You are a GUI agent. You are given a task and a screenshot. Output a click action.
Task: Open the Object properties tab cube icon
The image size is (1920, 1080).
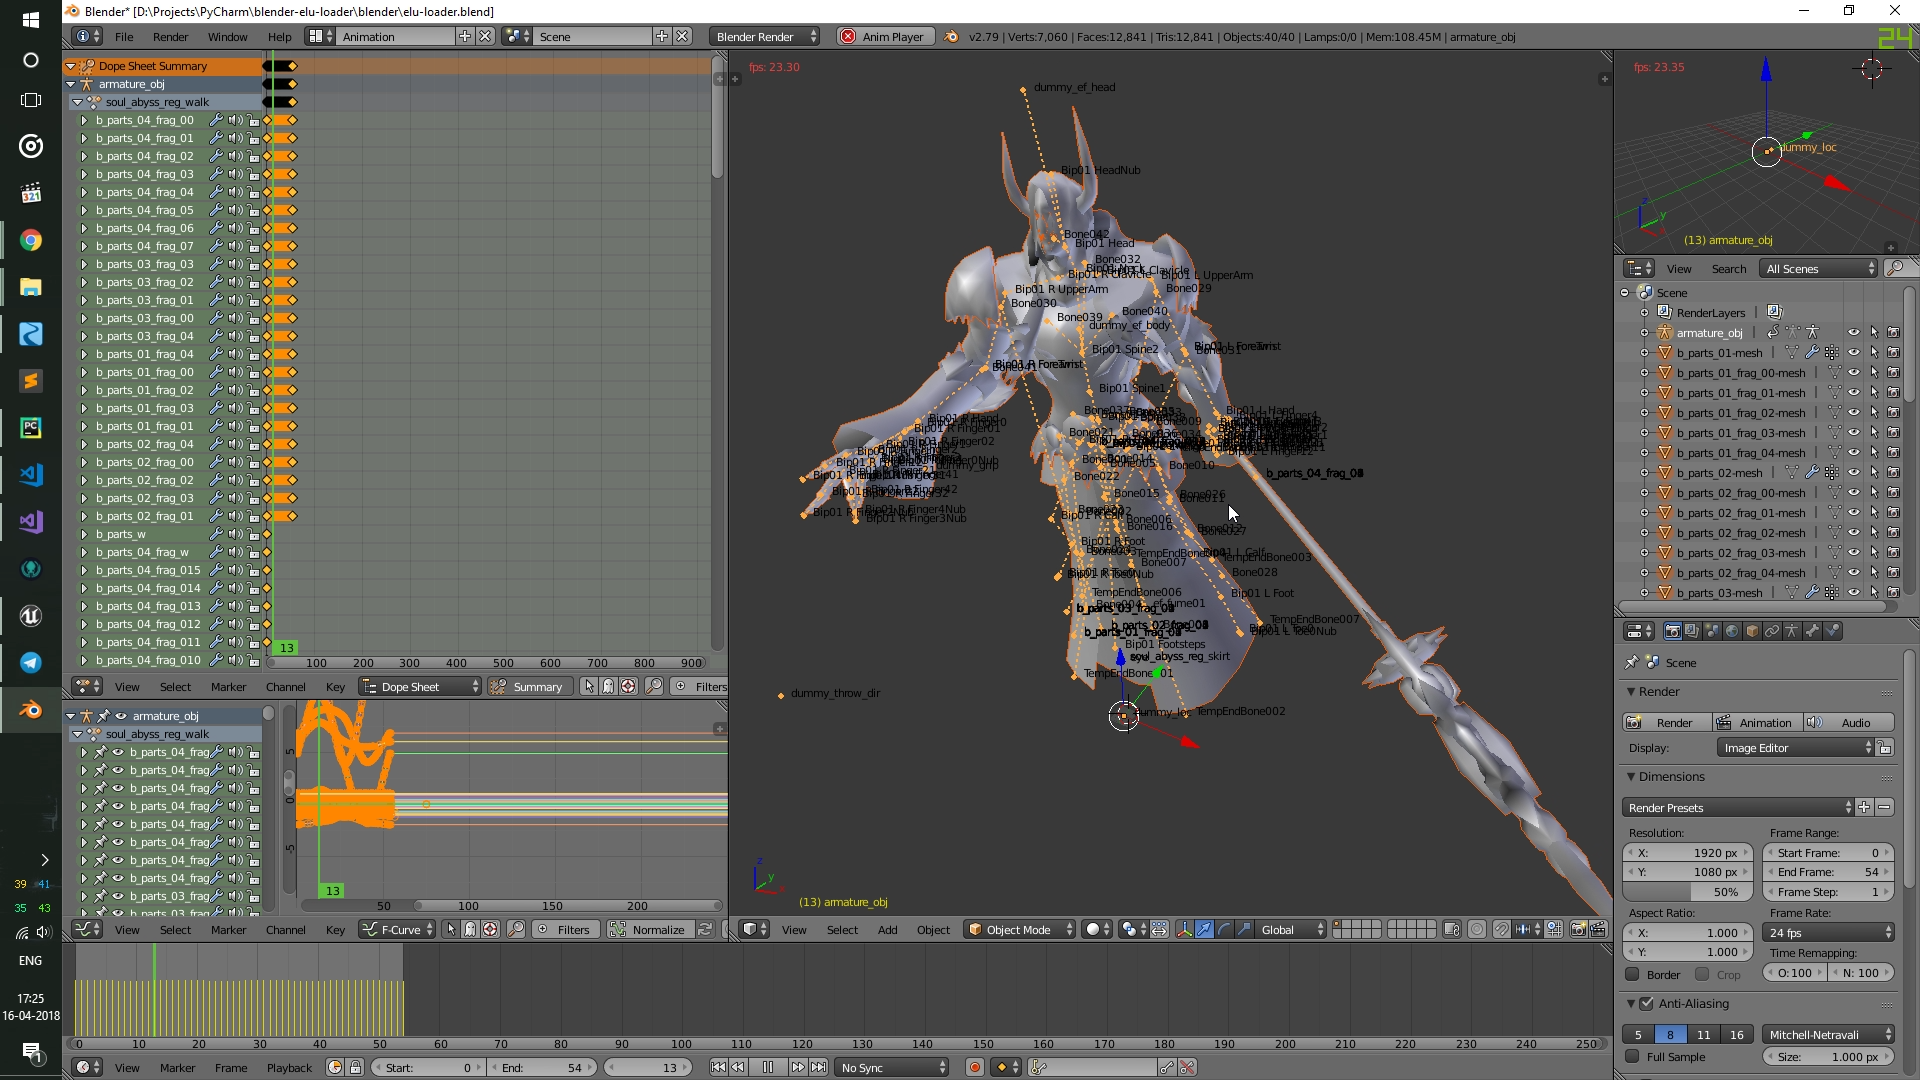(x=1752, y=631)
